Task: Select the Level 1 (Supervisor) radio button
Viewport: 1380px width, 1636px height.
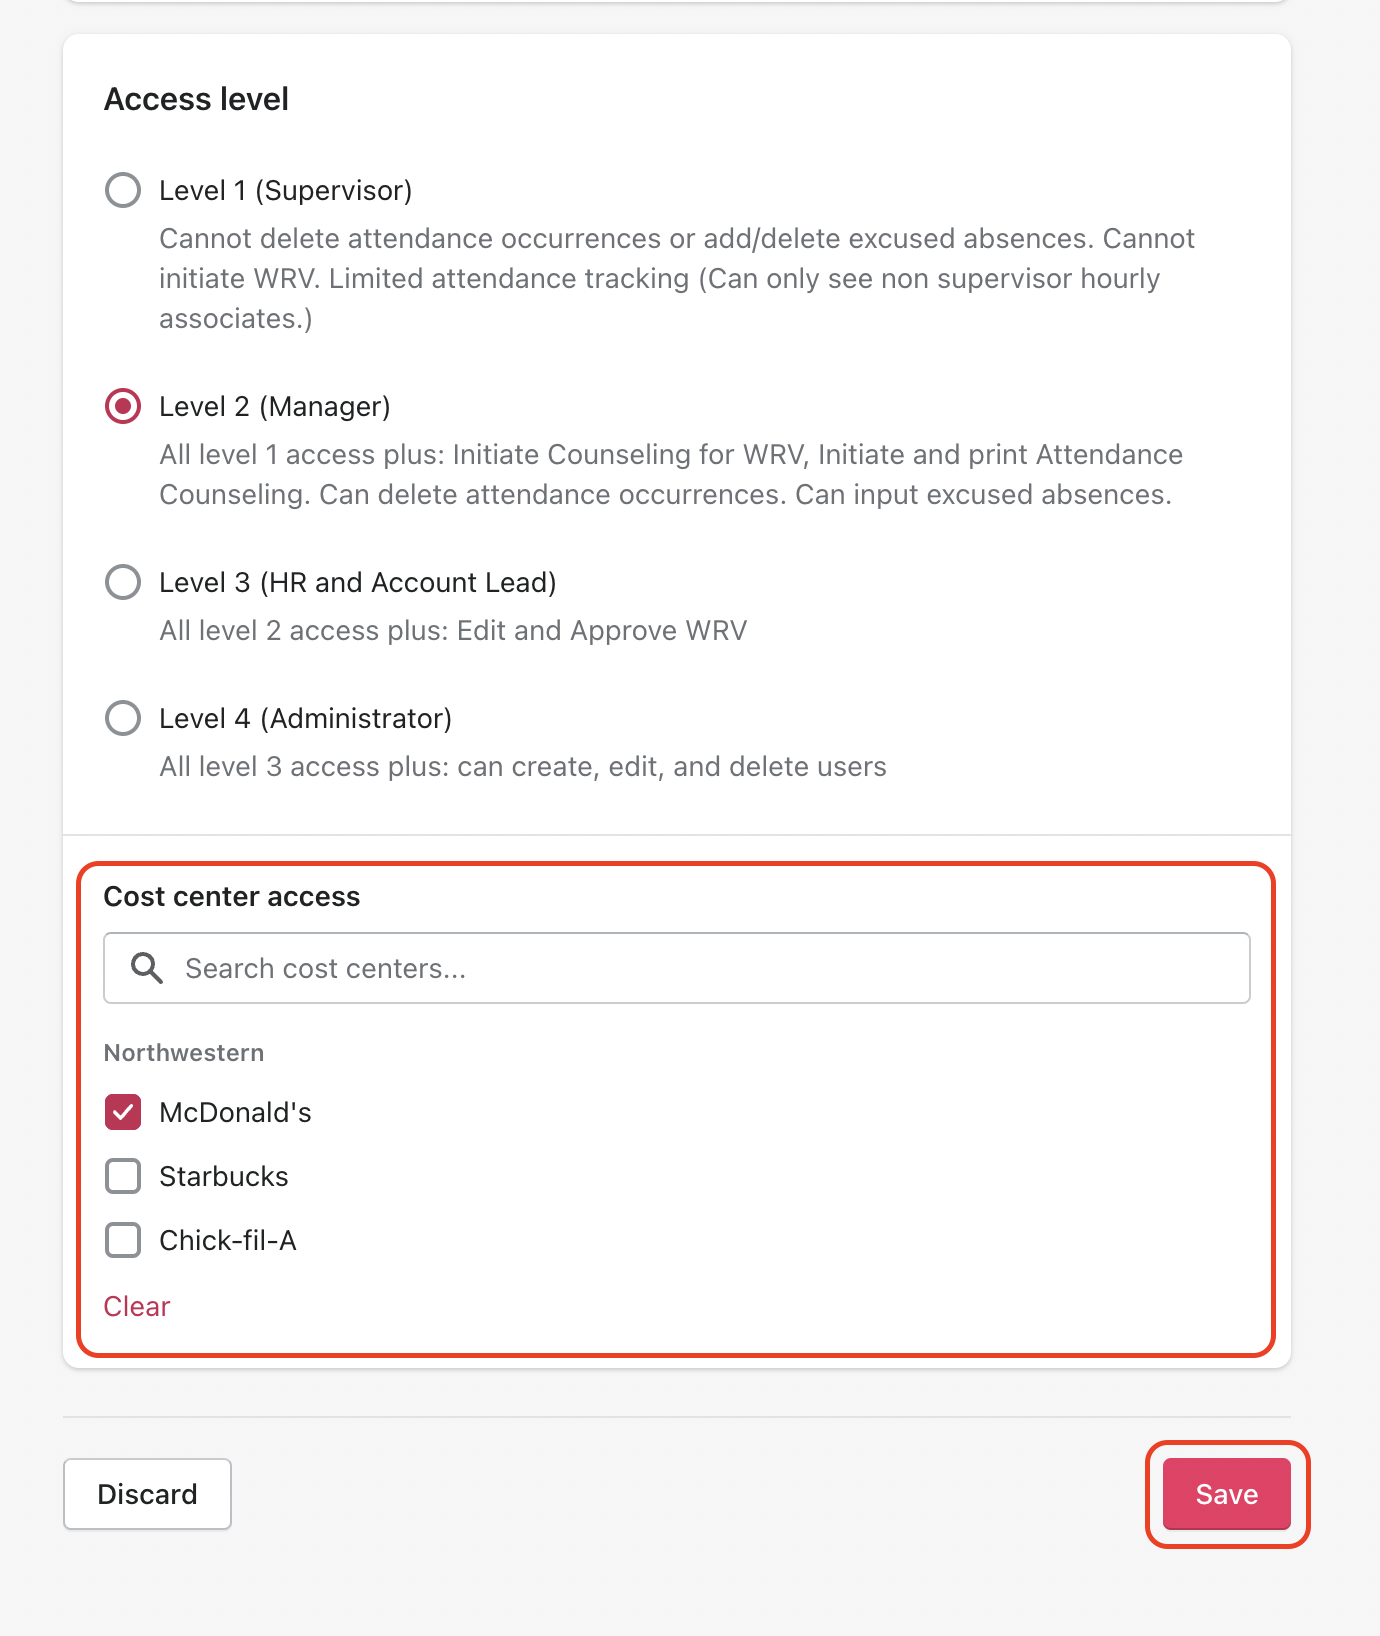Action: point(123,190)
